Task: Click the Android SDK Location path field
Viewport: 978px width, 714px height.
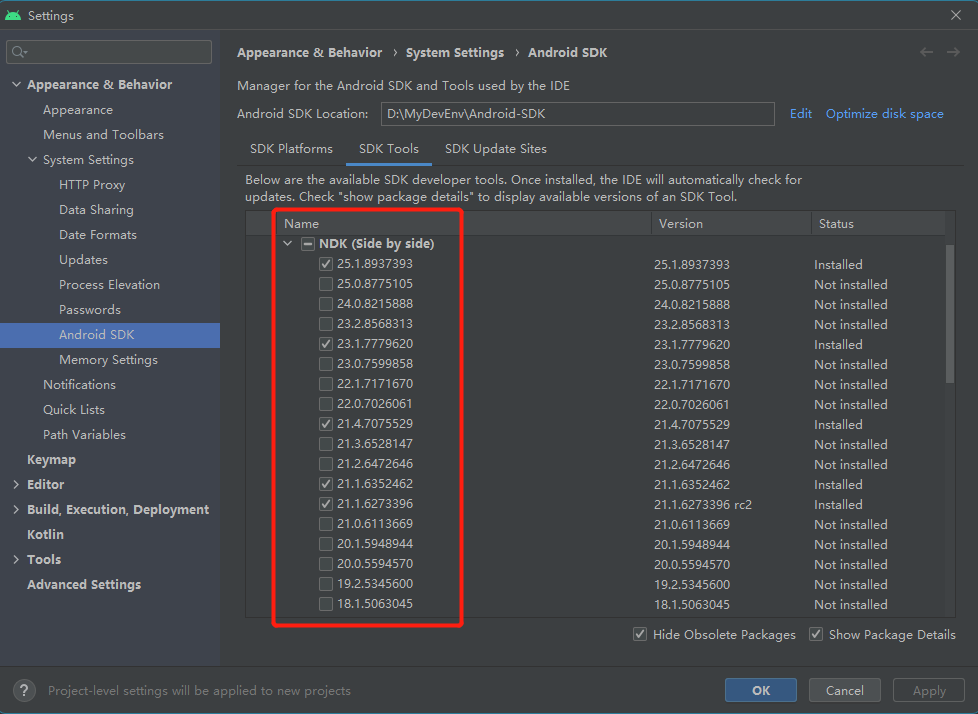Action: (x=577, y=114)
